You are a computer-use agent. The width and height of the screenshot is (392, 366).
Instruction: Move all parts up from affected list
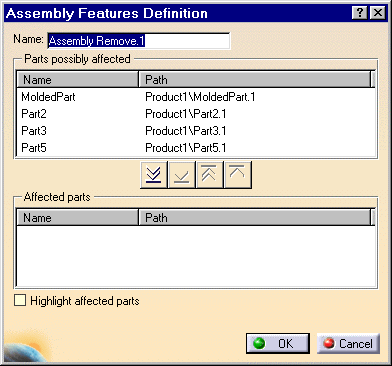coord(209,175)
